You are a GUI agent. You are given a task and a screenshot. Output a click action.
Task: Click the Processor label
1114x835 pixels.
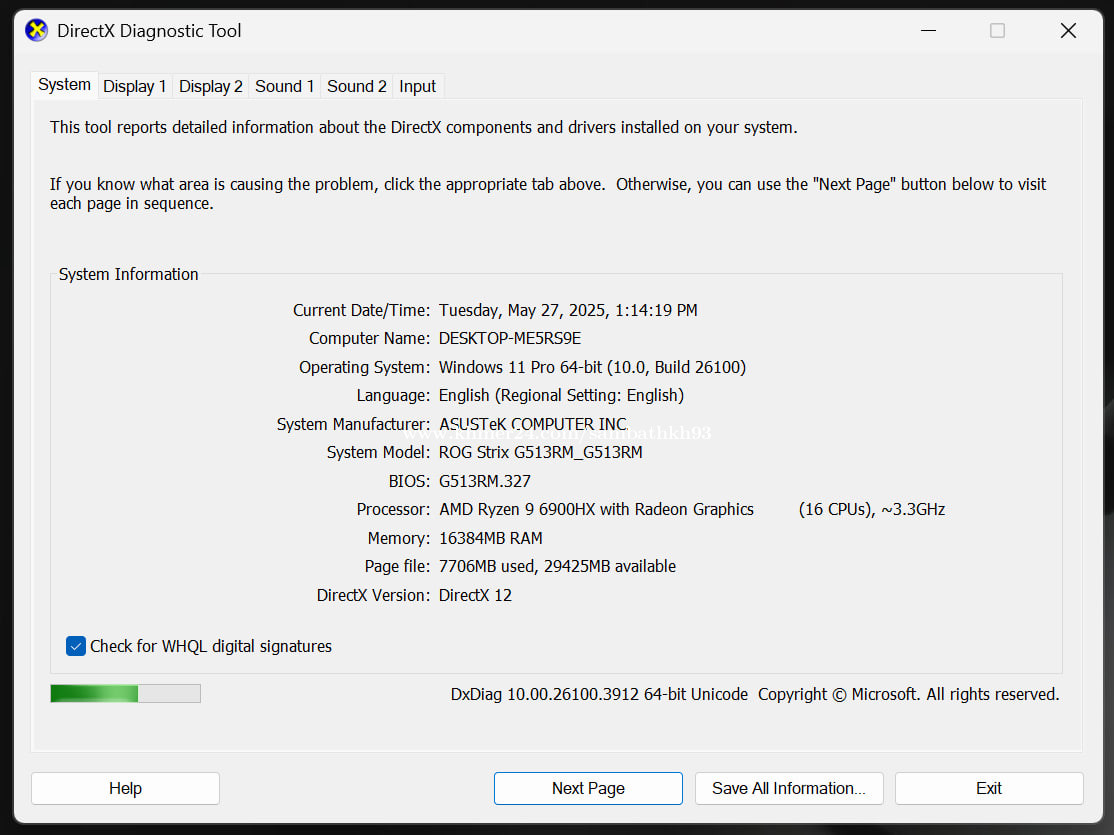point(393,510)
